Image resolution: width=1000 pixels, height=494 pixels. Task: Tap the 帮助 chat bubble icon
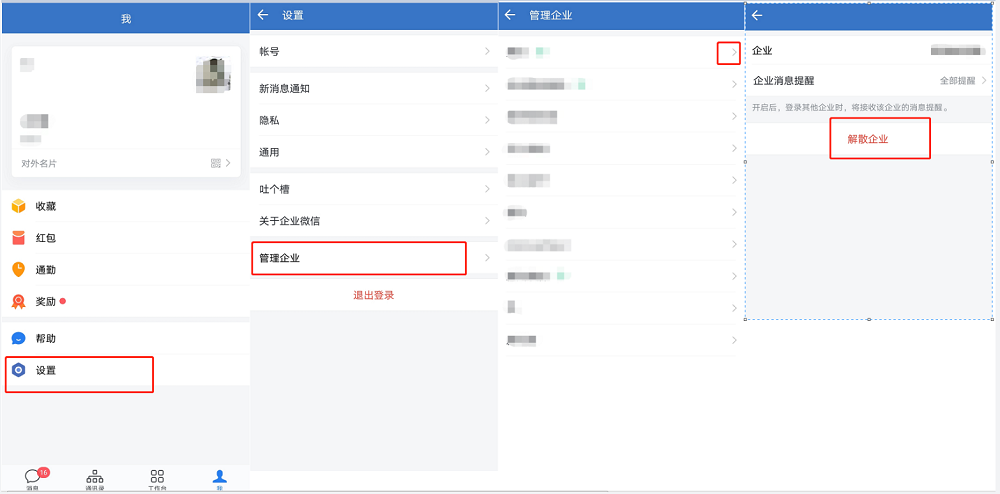click(18, 338)
